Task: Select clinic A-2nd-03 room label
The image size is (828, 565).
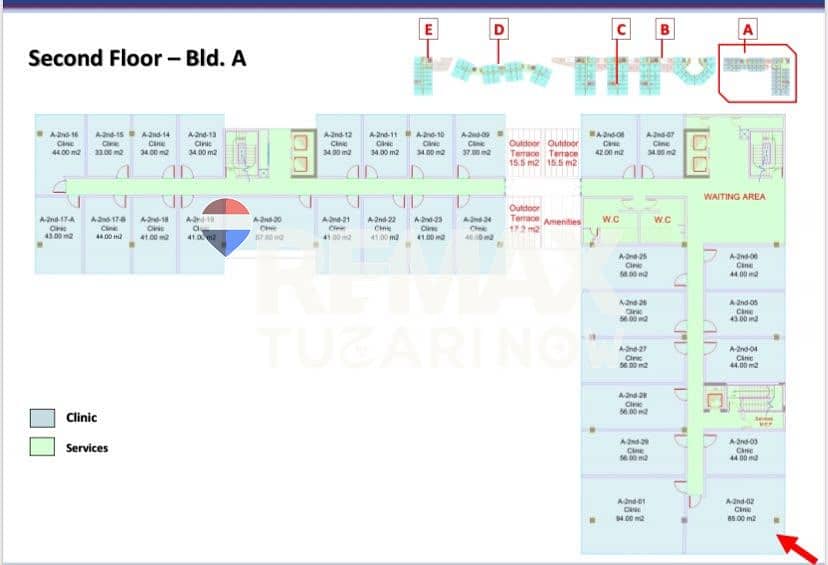Action: [x=745, y=450]
